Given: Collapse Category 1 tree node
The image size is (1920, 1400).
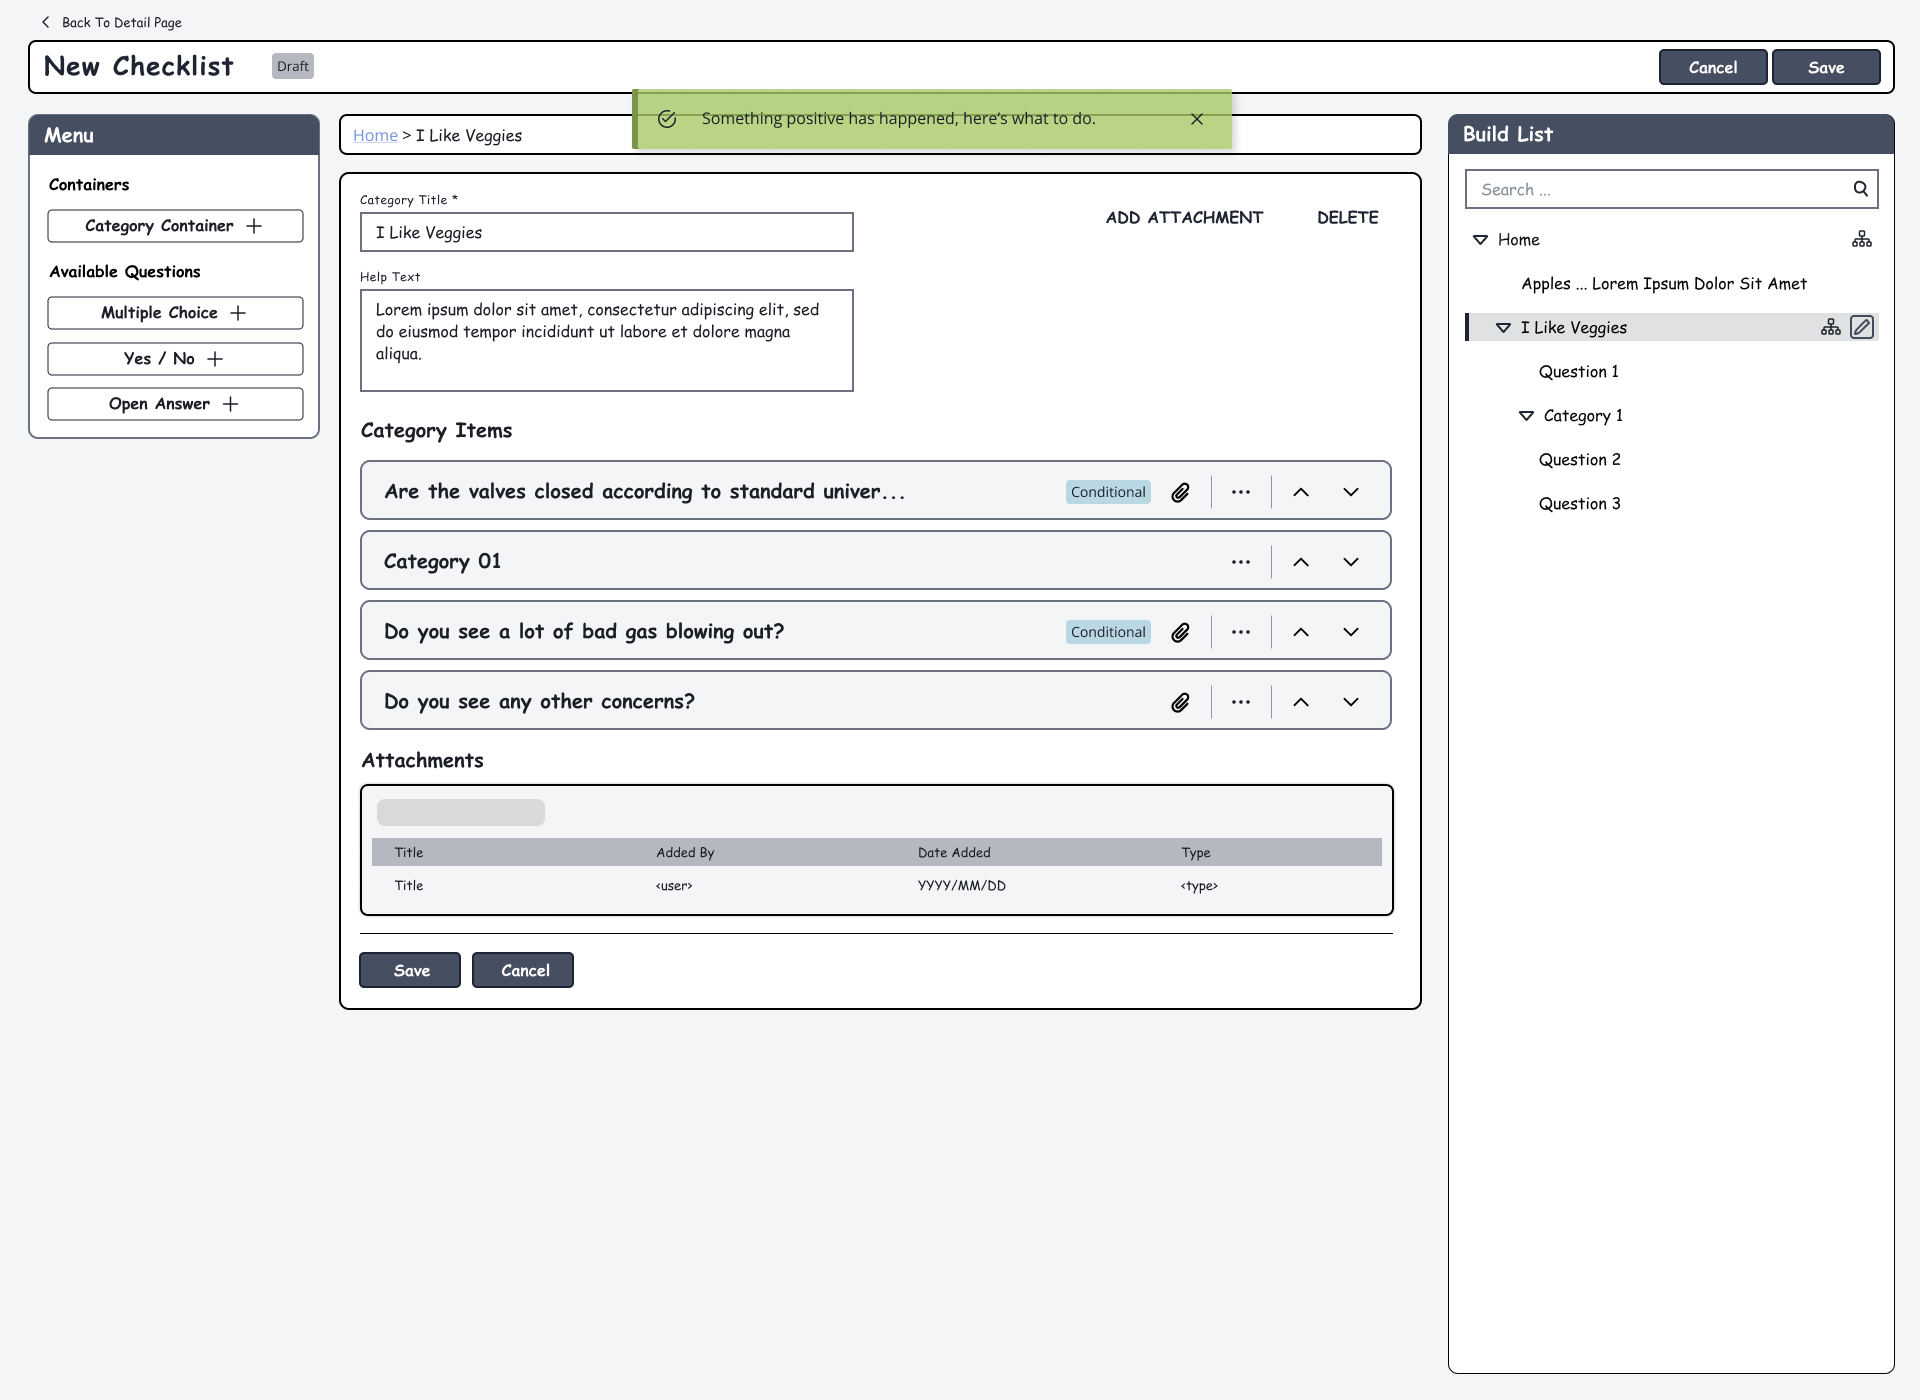Looking at the screenshot, I should [1526, 416].
